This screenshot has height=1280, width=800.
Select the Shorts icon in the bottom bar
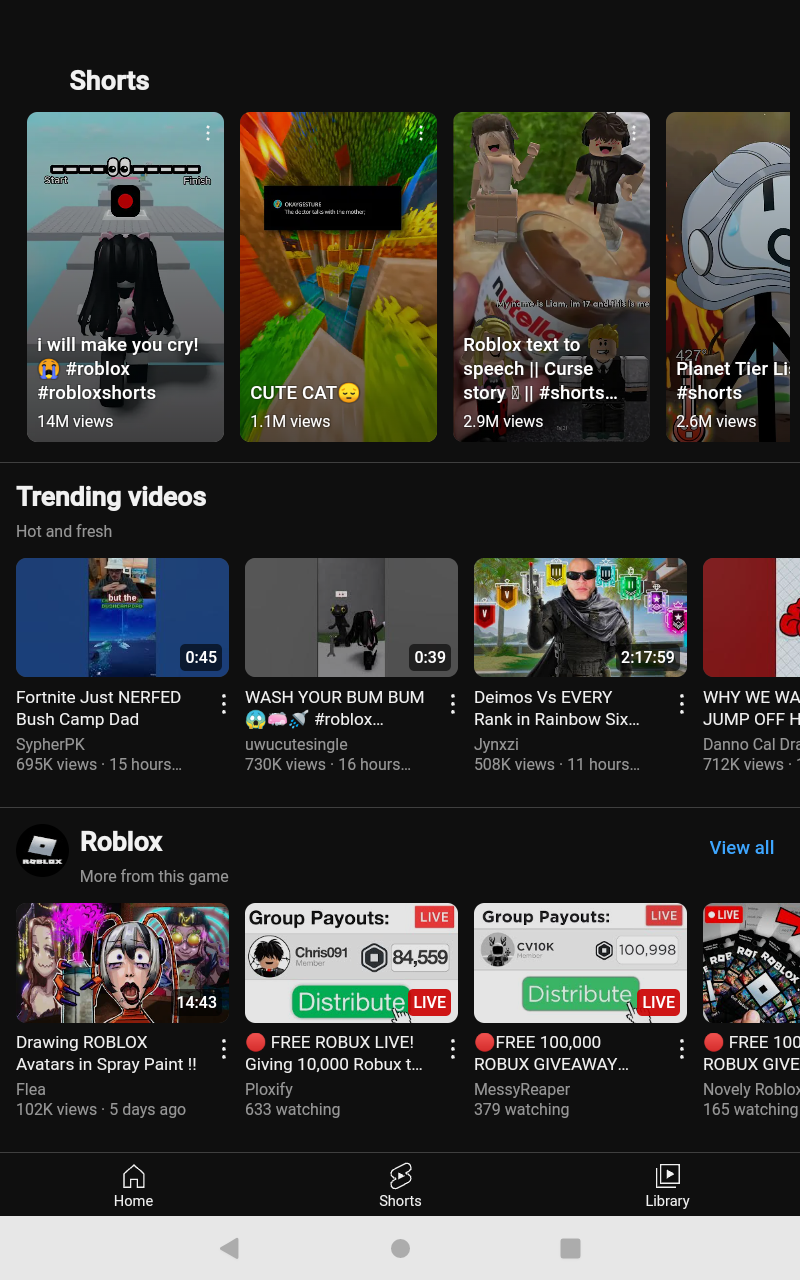pyautogui.click(x=400, y=1185)
